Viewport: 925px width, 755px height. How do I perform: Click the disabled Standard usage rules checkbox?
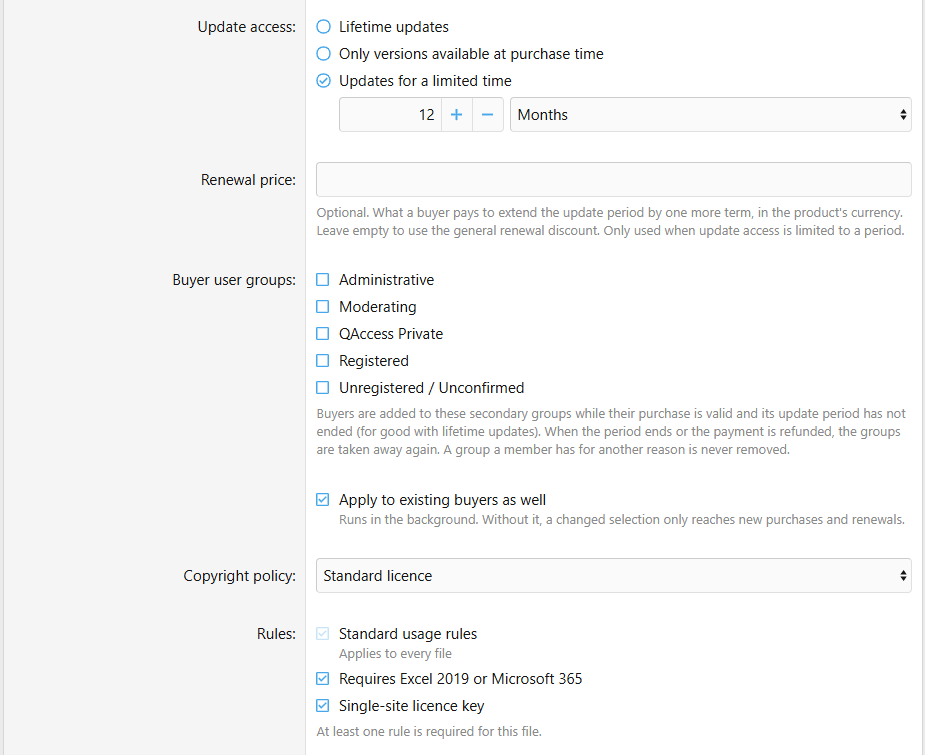[x=323, y=633]
